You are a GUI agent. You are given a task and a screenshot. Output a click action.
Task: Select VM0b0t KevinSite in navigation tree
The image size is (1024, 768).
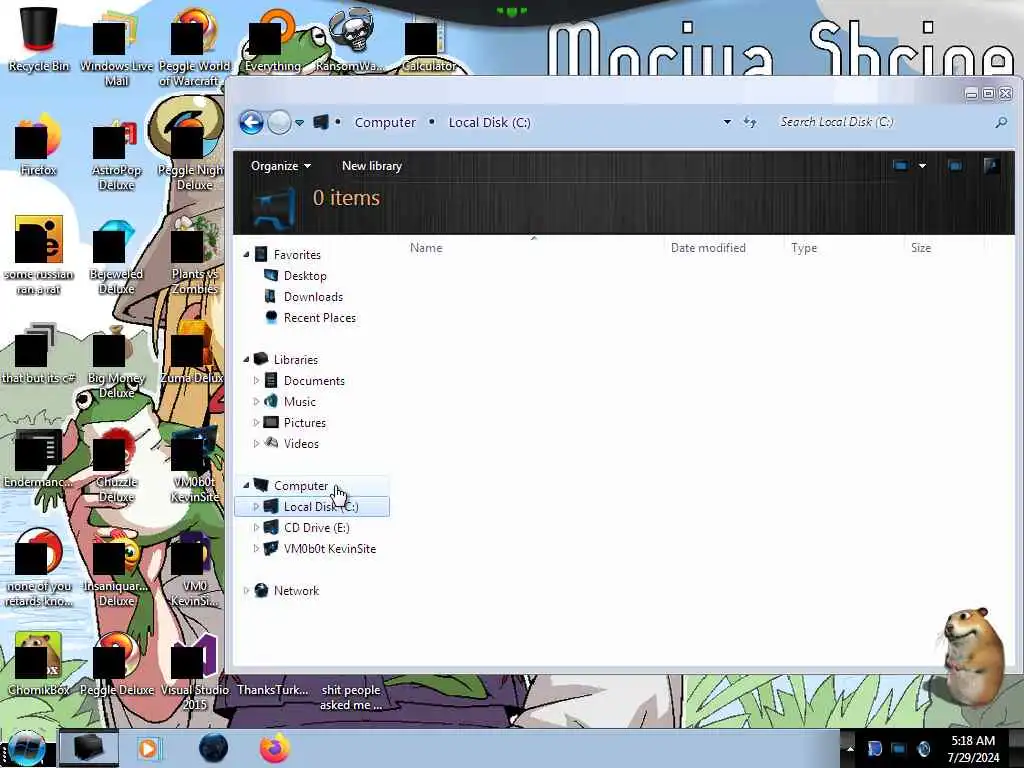coord(330,549)
